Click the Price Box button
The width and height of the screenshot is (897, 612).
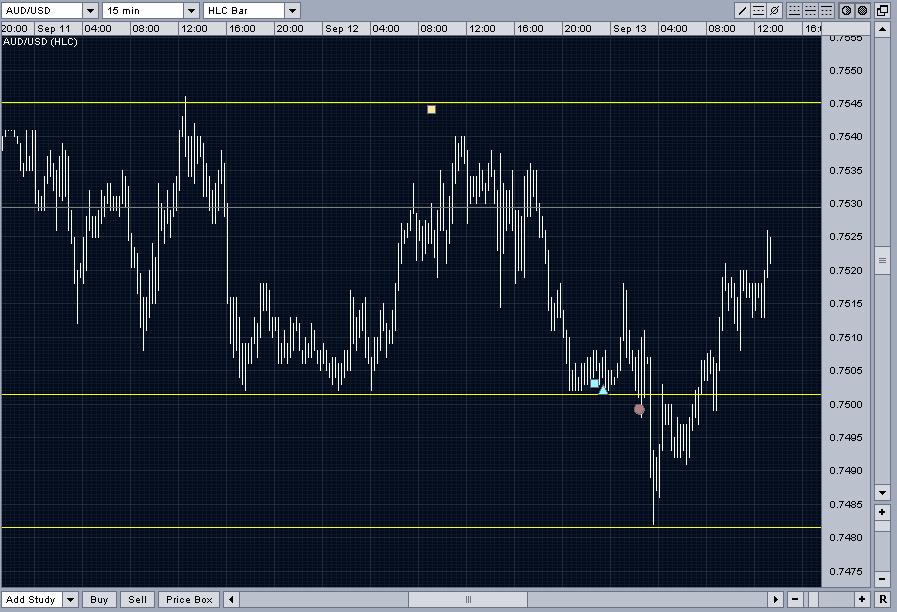pos(189,599)
